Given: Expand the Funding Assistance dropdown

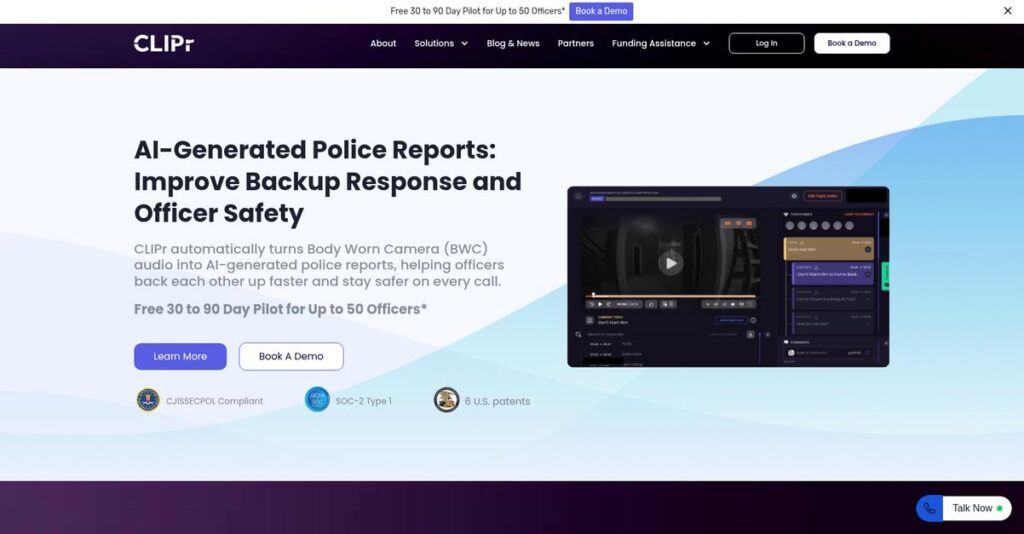Looking at the screenshot, I should coord(660,43).
